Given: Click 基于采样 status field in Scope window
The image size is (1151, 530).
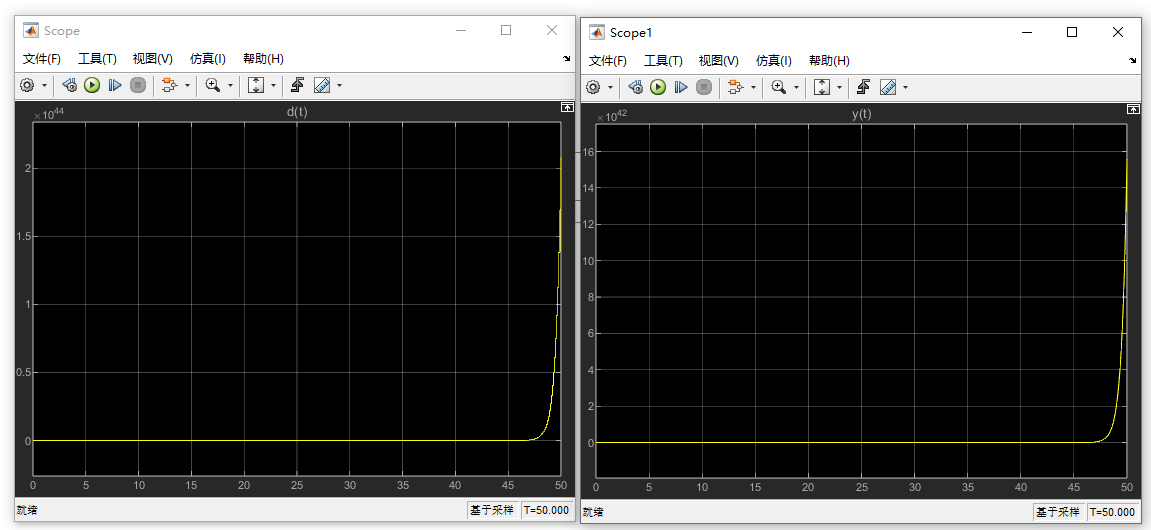Looking at the screenshot, I should tap(493, 510).
